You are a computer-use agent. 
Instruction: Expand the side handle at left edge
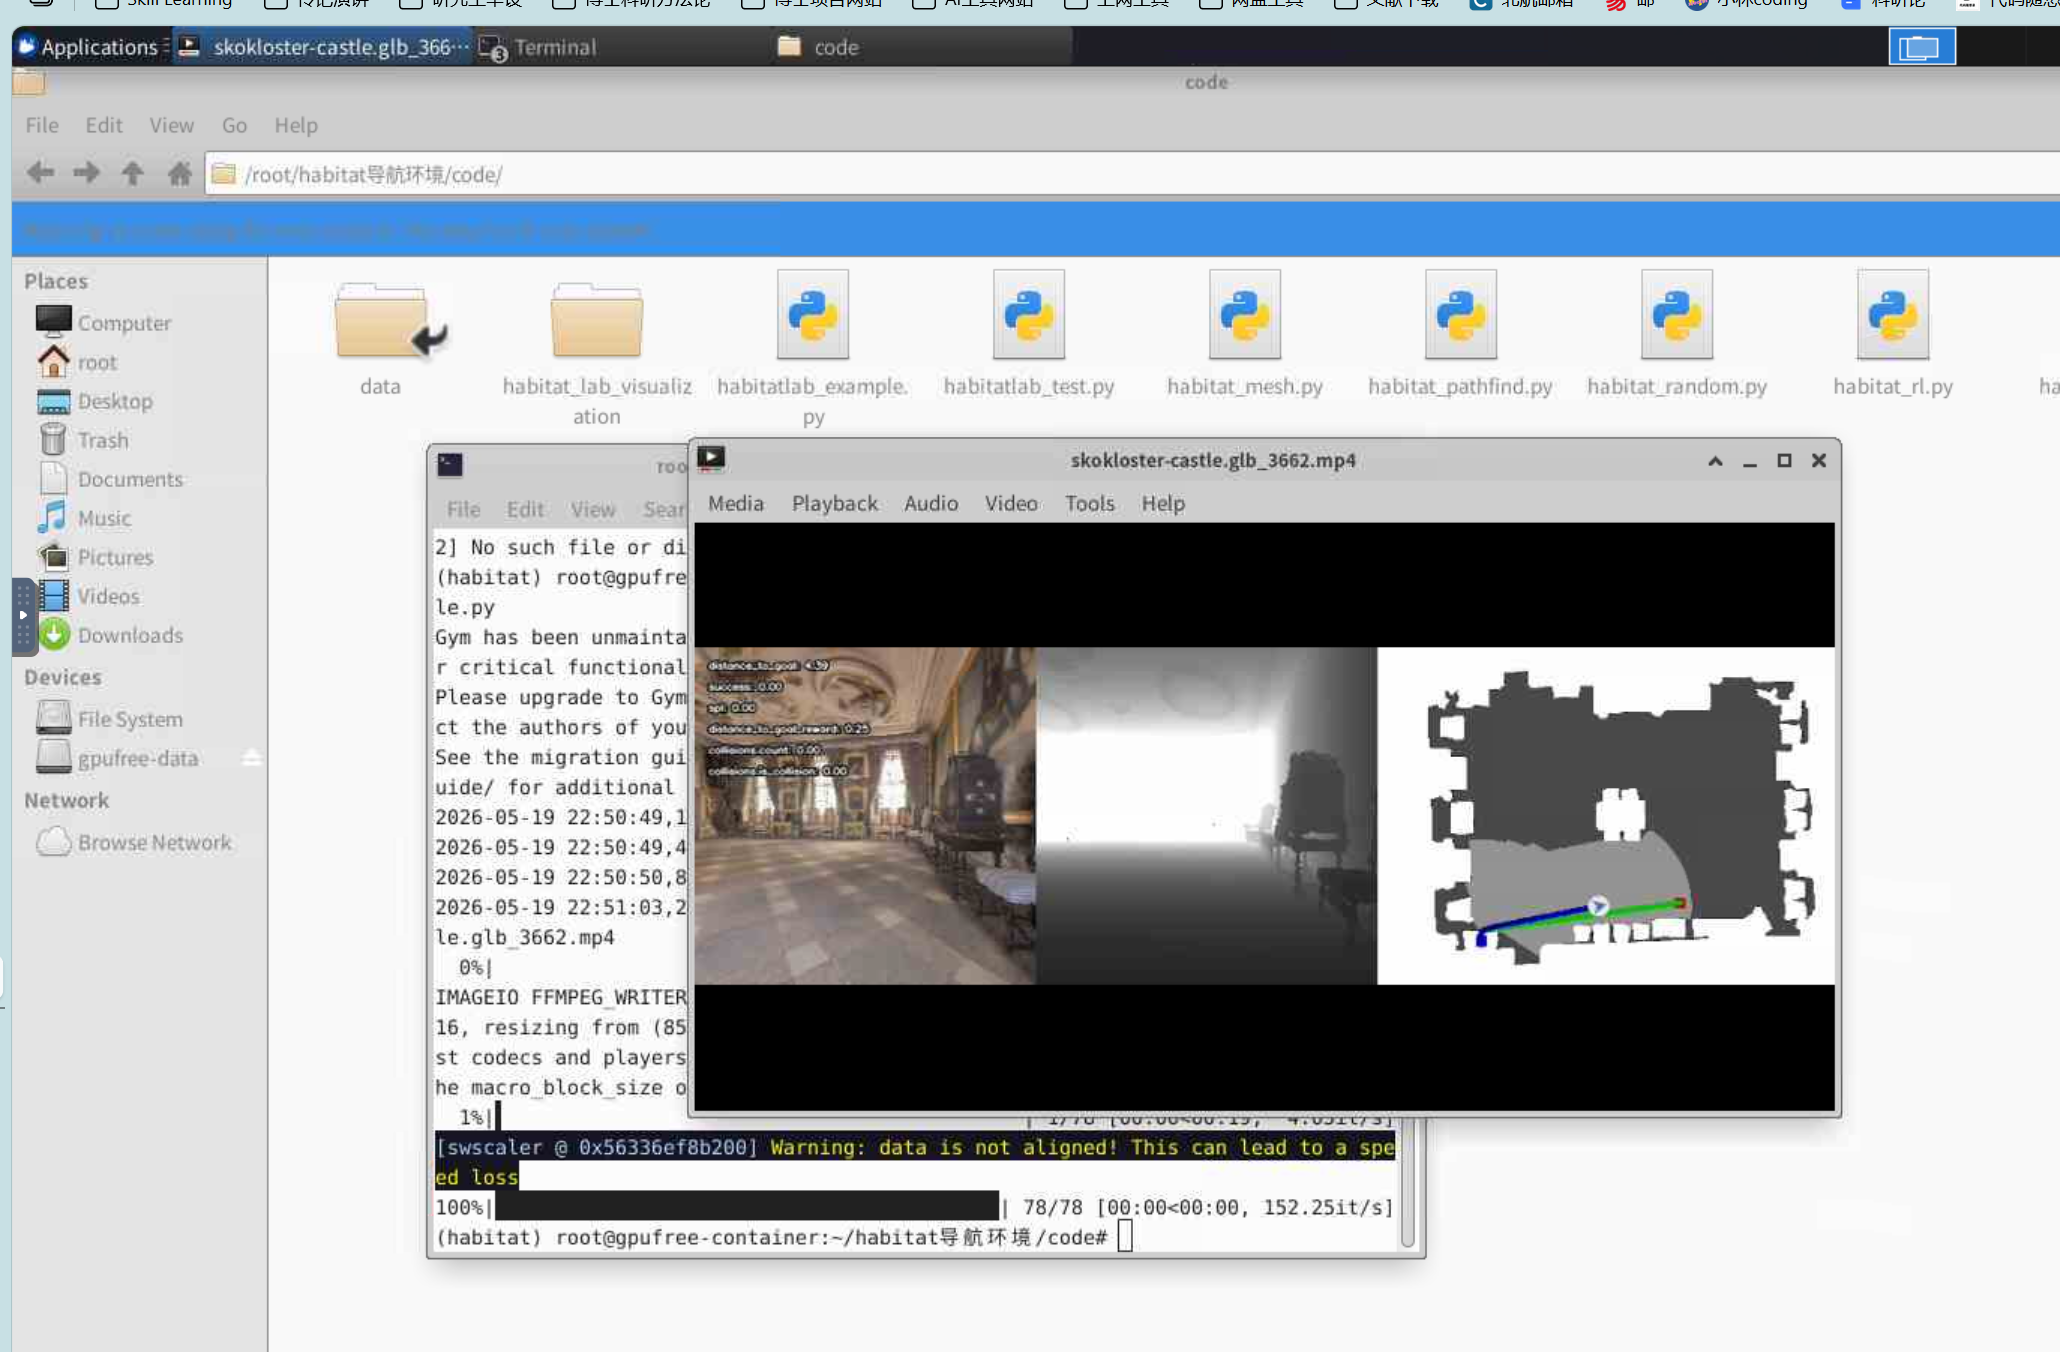pyautogui.click(x=23, y=615)
